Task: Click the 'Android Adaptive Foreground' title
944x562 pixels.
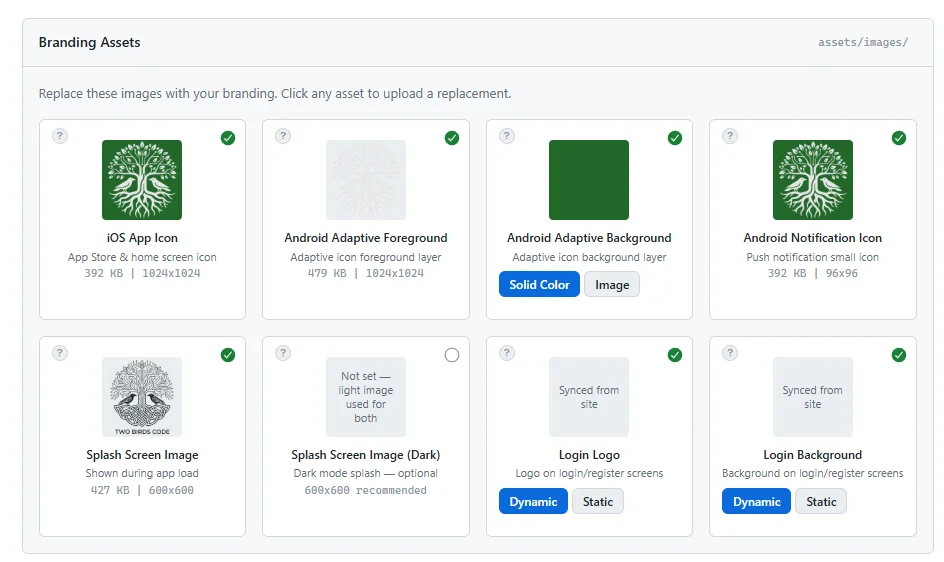Action: (366, 238)
